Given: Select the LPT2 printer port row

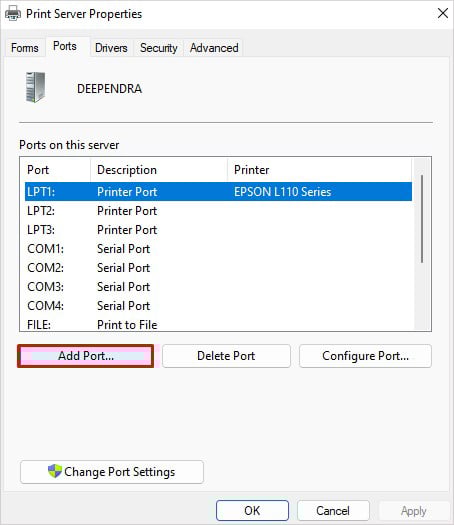Looking at the screenshot, I should click(218, 211).
